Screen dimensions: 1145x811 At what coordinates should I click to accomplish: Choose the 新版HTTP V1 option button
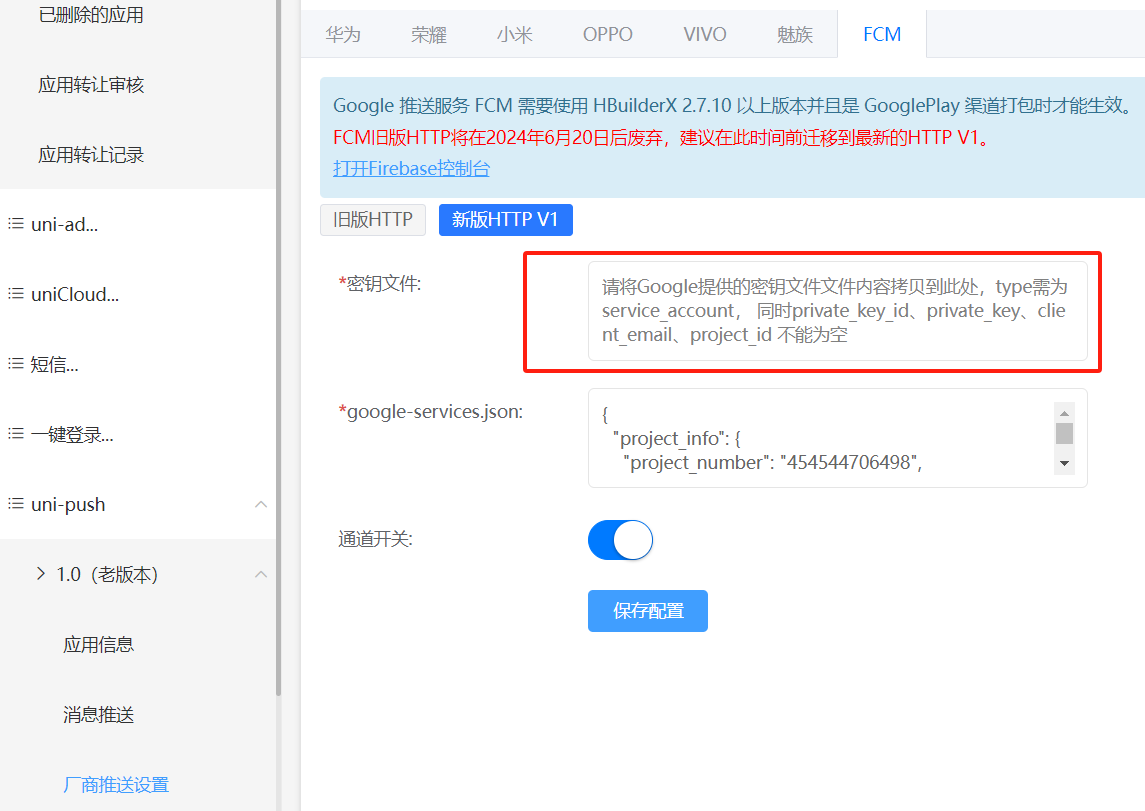pyautogui.click(x=505, y=220)
